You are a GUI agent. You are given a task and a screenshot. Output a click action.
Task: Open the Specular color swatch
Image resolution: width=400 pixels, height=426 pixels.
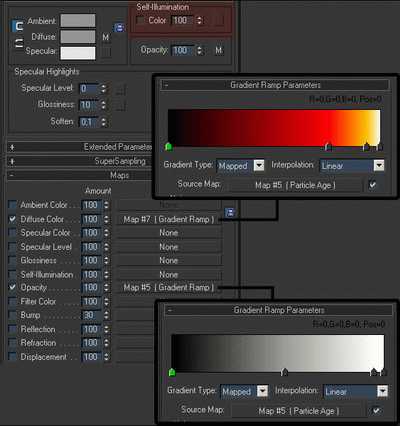coord(78,53)
